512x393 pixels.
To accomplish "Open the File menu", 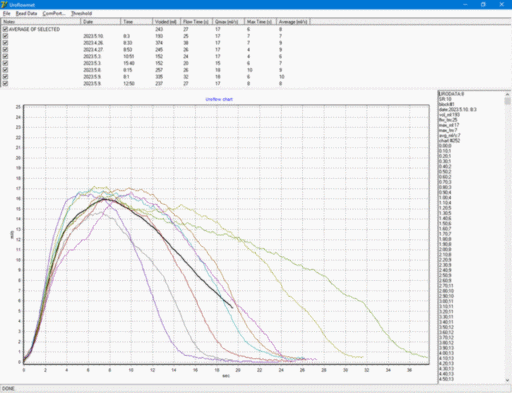I will pyautogui.click(x=6, y=13).
